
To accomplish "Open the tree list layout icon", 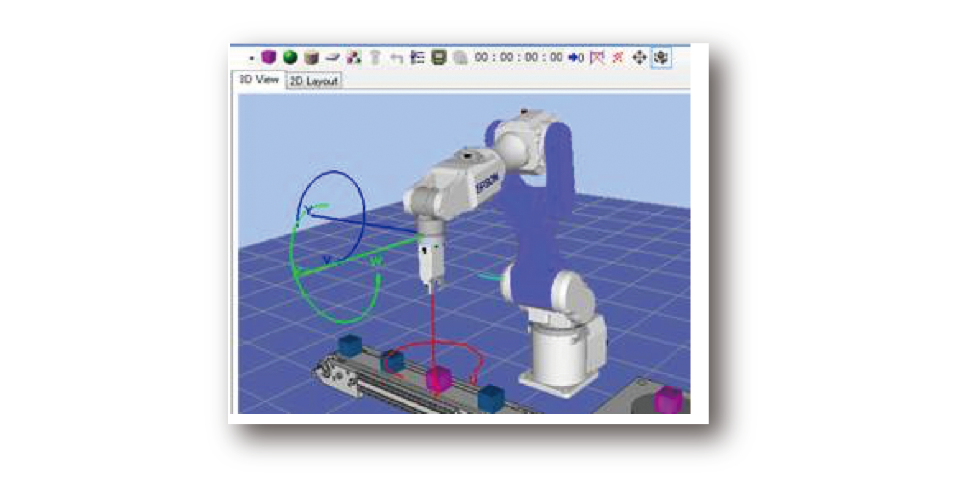I will pos(418,58).
